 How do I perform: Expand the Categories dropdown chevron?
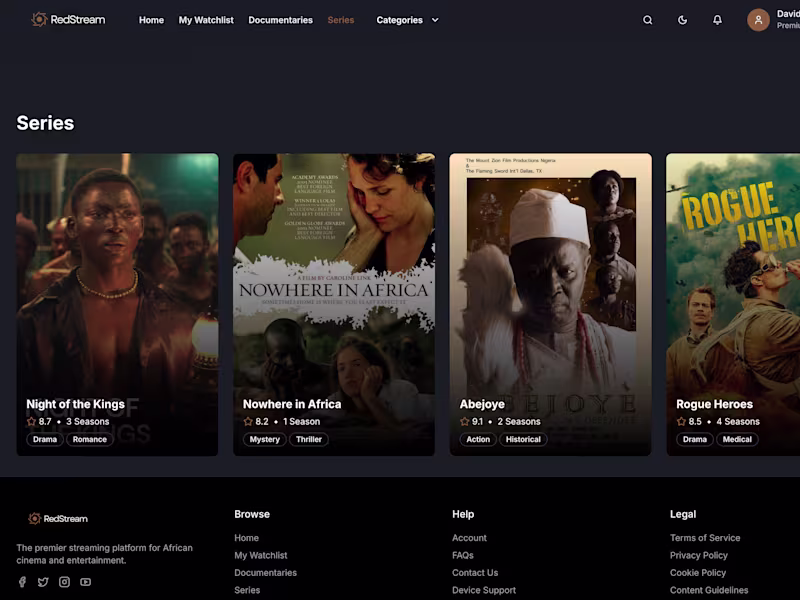pos(435,20)
